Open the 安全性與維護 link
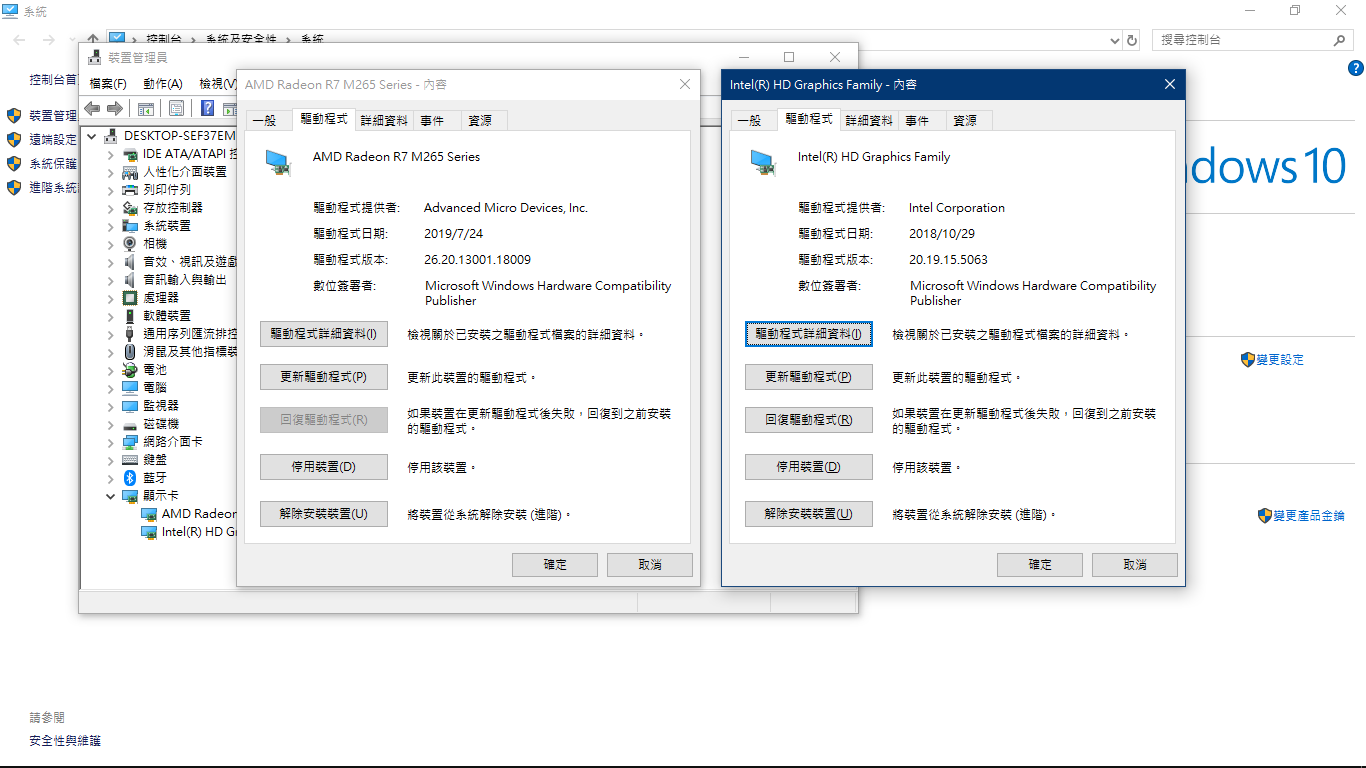The image size is (1366, 768). 65,741
